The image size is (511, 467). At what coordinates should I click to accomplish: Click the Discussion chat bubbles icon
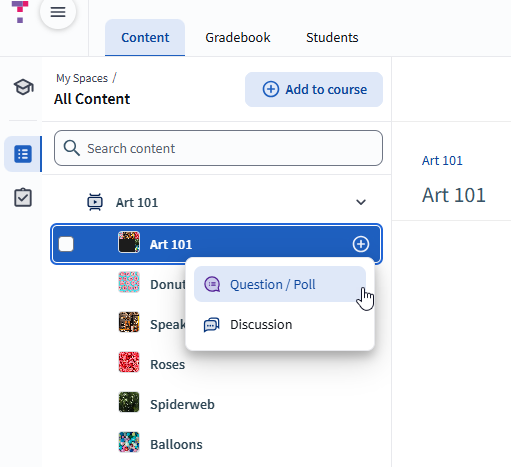[211, 324]
